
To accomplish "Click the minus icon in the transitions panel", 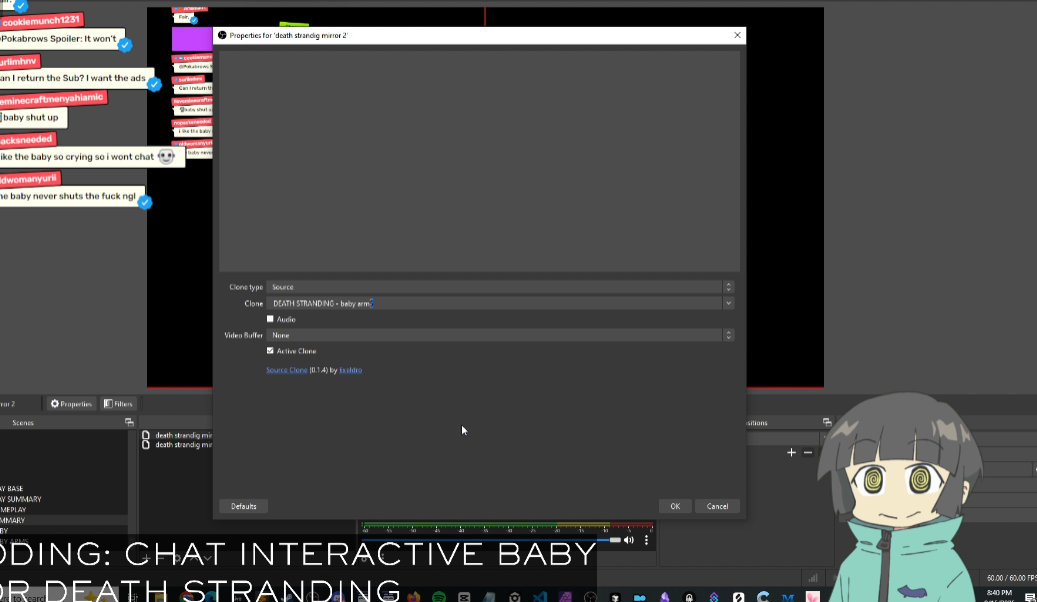I will point(808,453).
